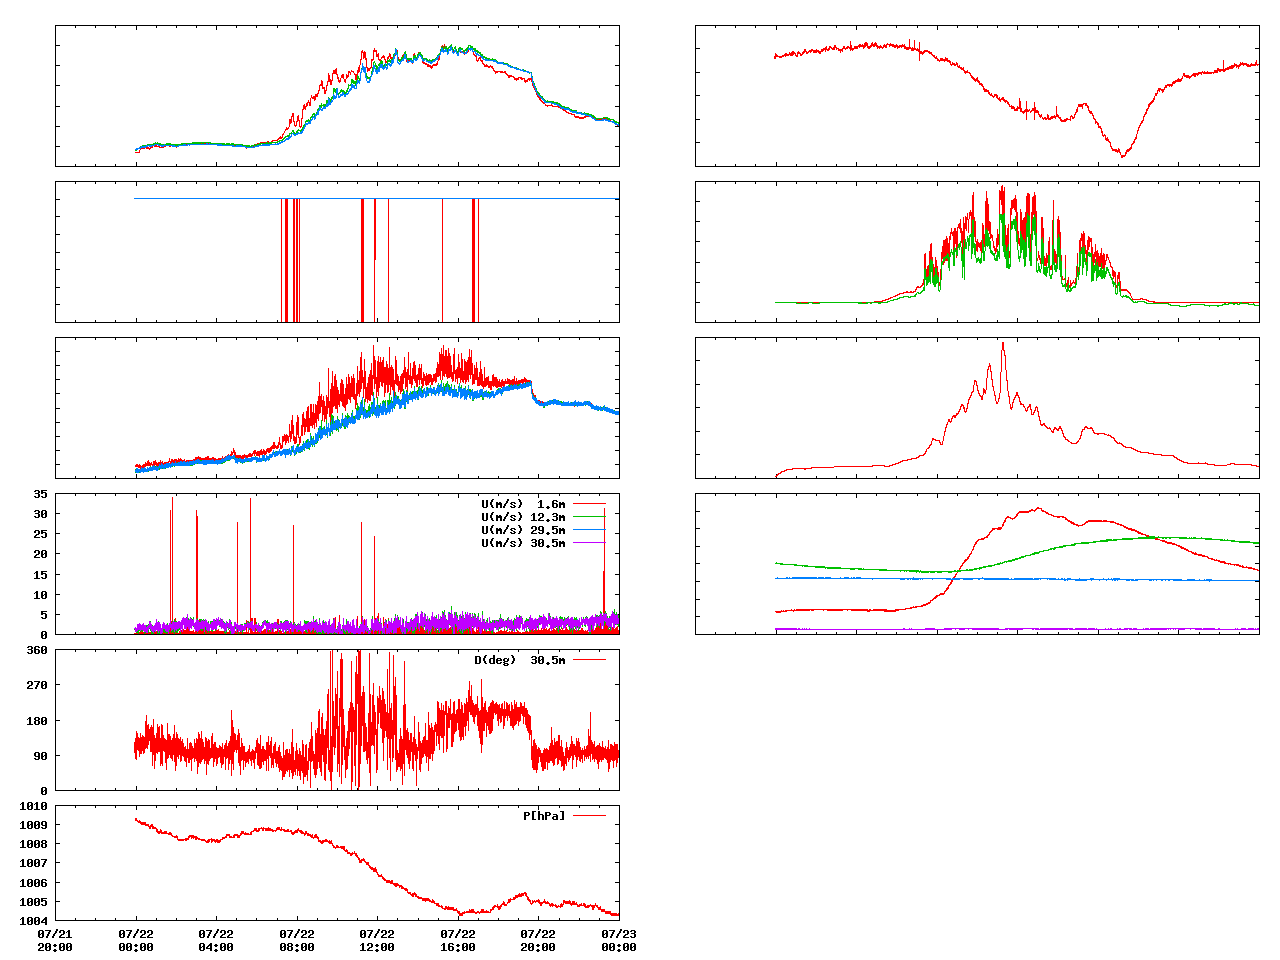Click the "1007" pressure axis label

click(33, 863)
